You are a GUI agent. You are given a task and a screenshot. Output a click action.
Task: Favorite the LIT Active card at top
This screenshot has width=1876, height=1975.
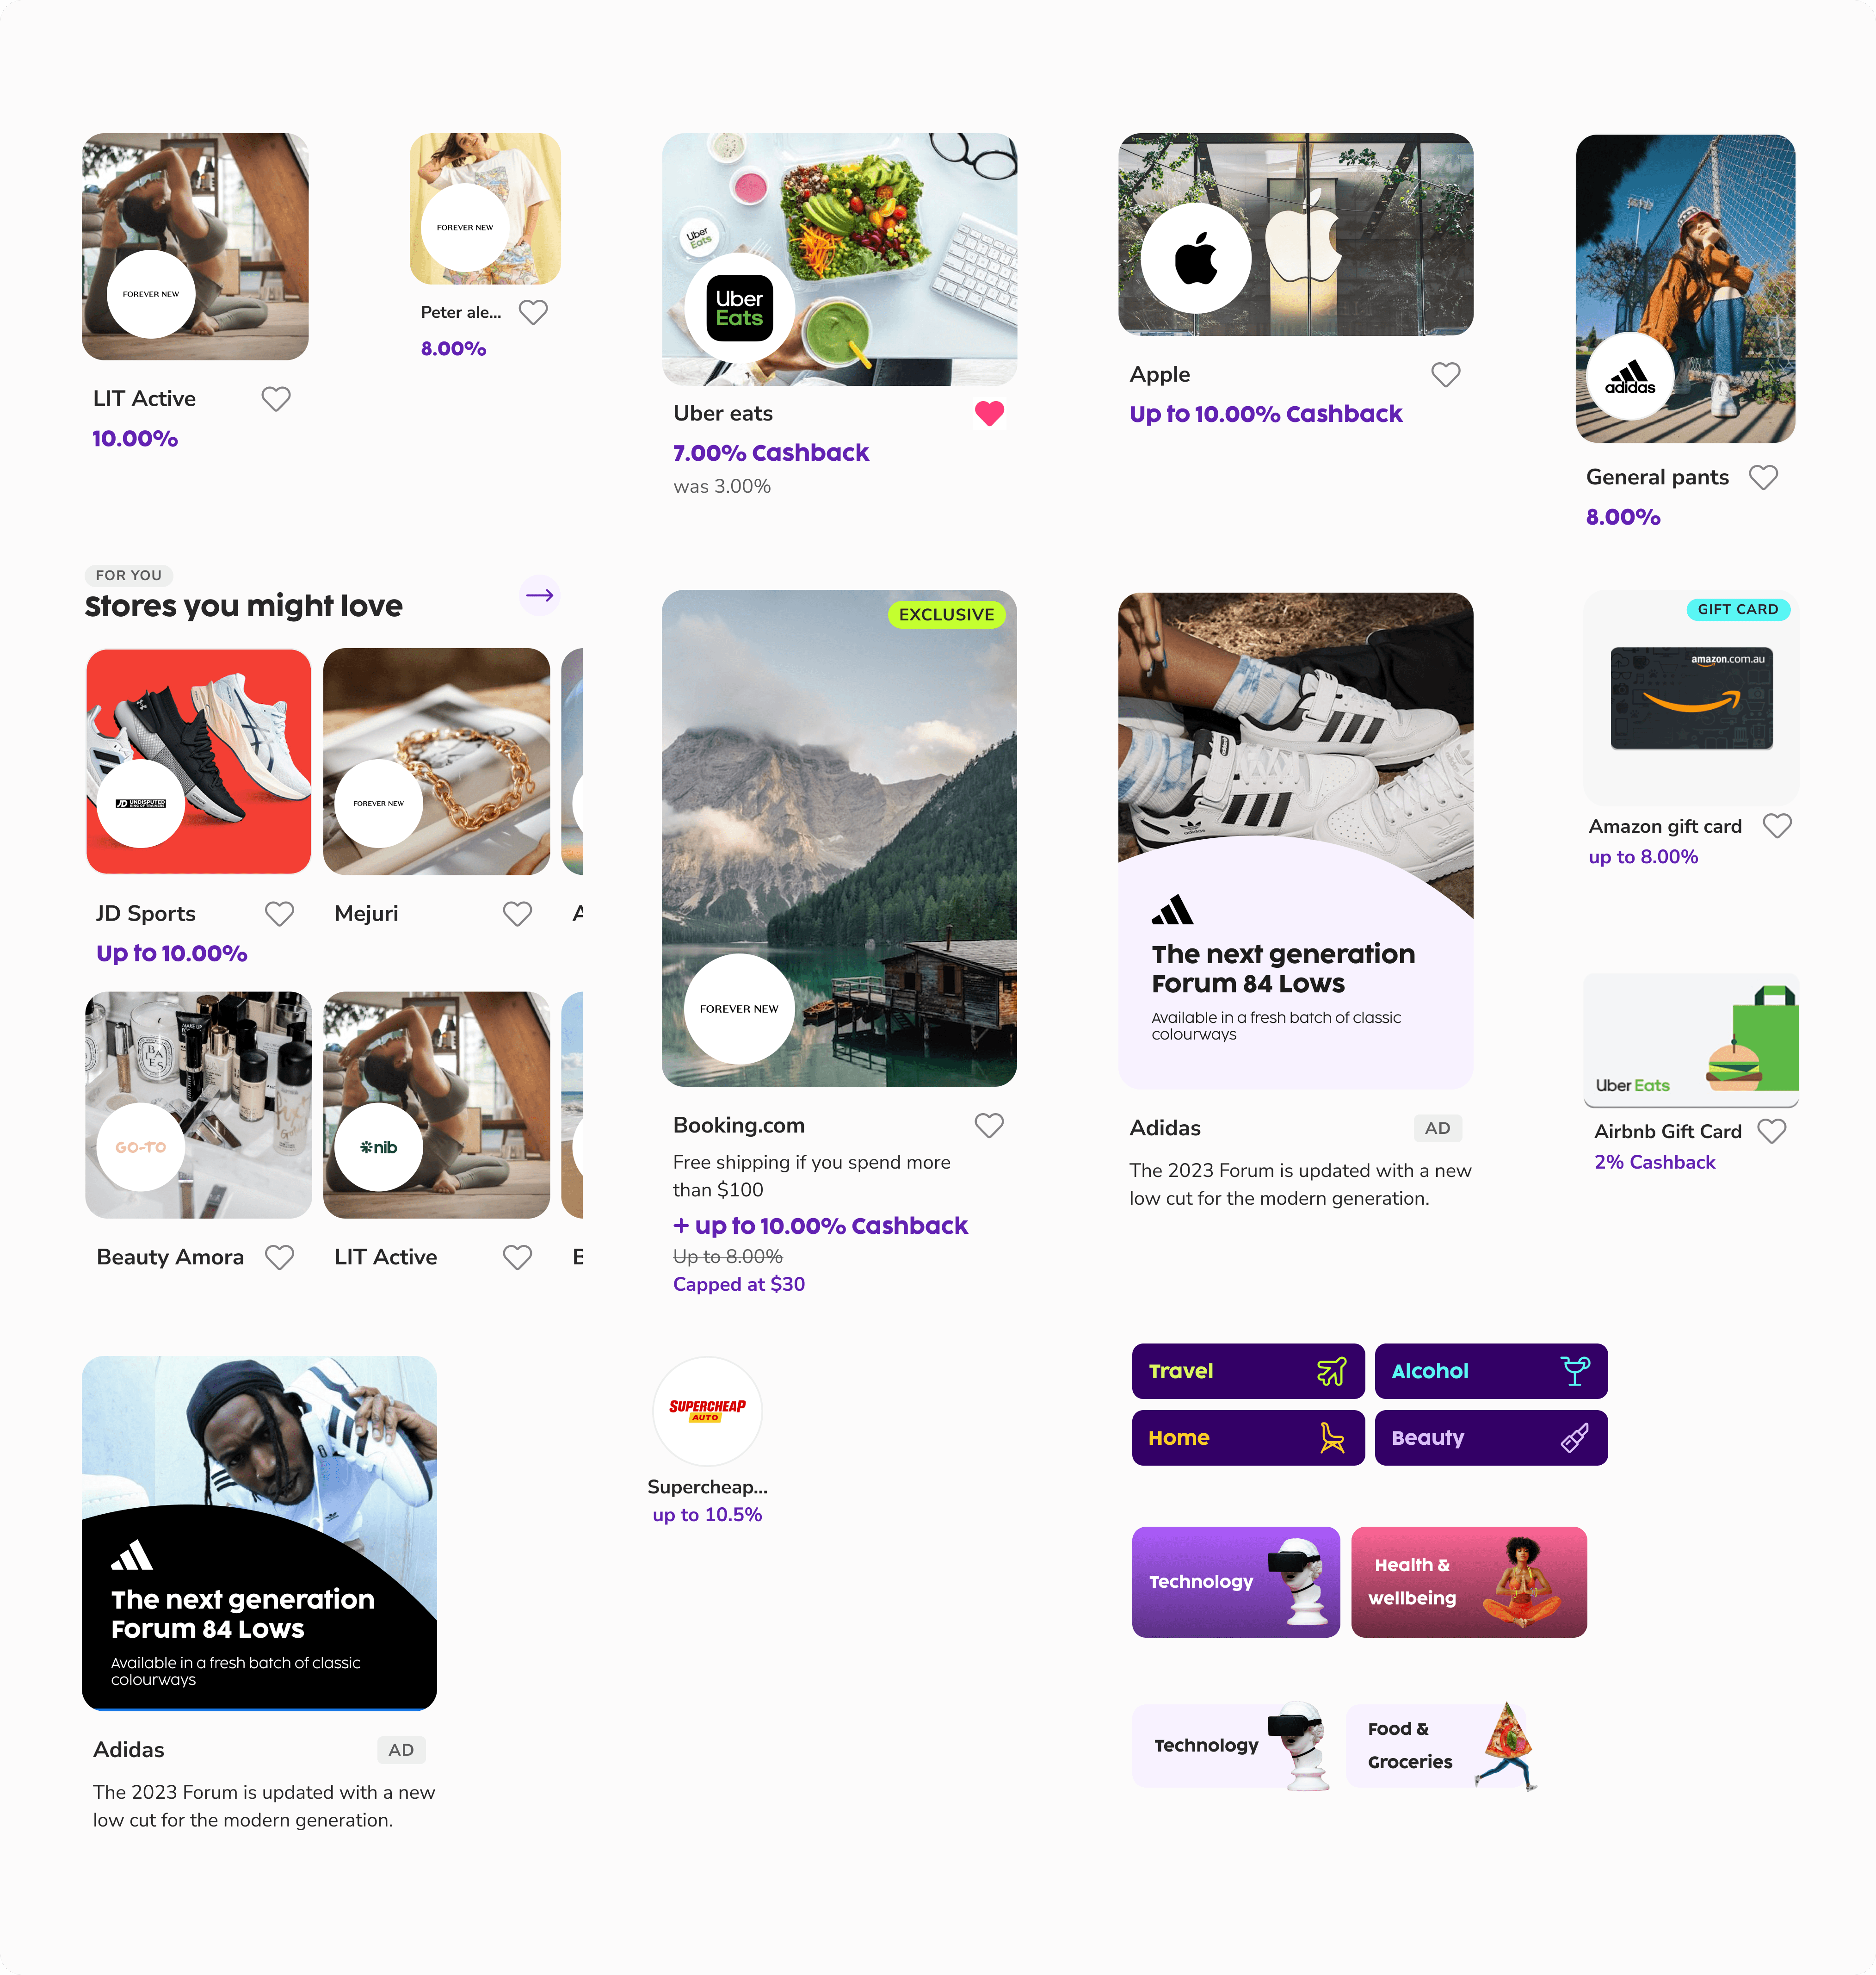[x=276, y=399]
